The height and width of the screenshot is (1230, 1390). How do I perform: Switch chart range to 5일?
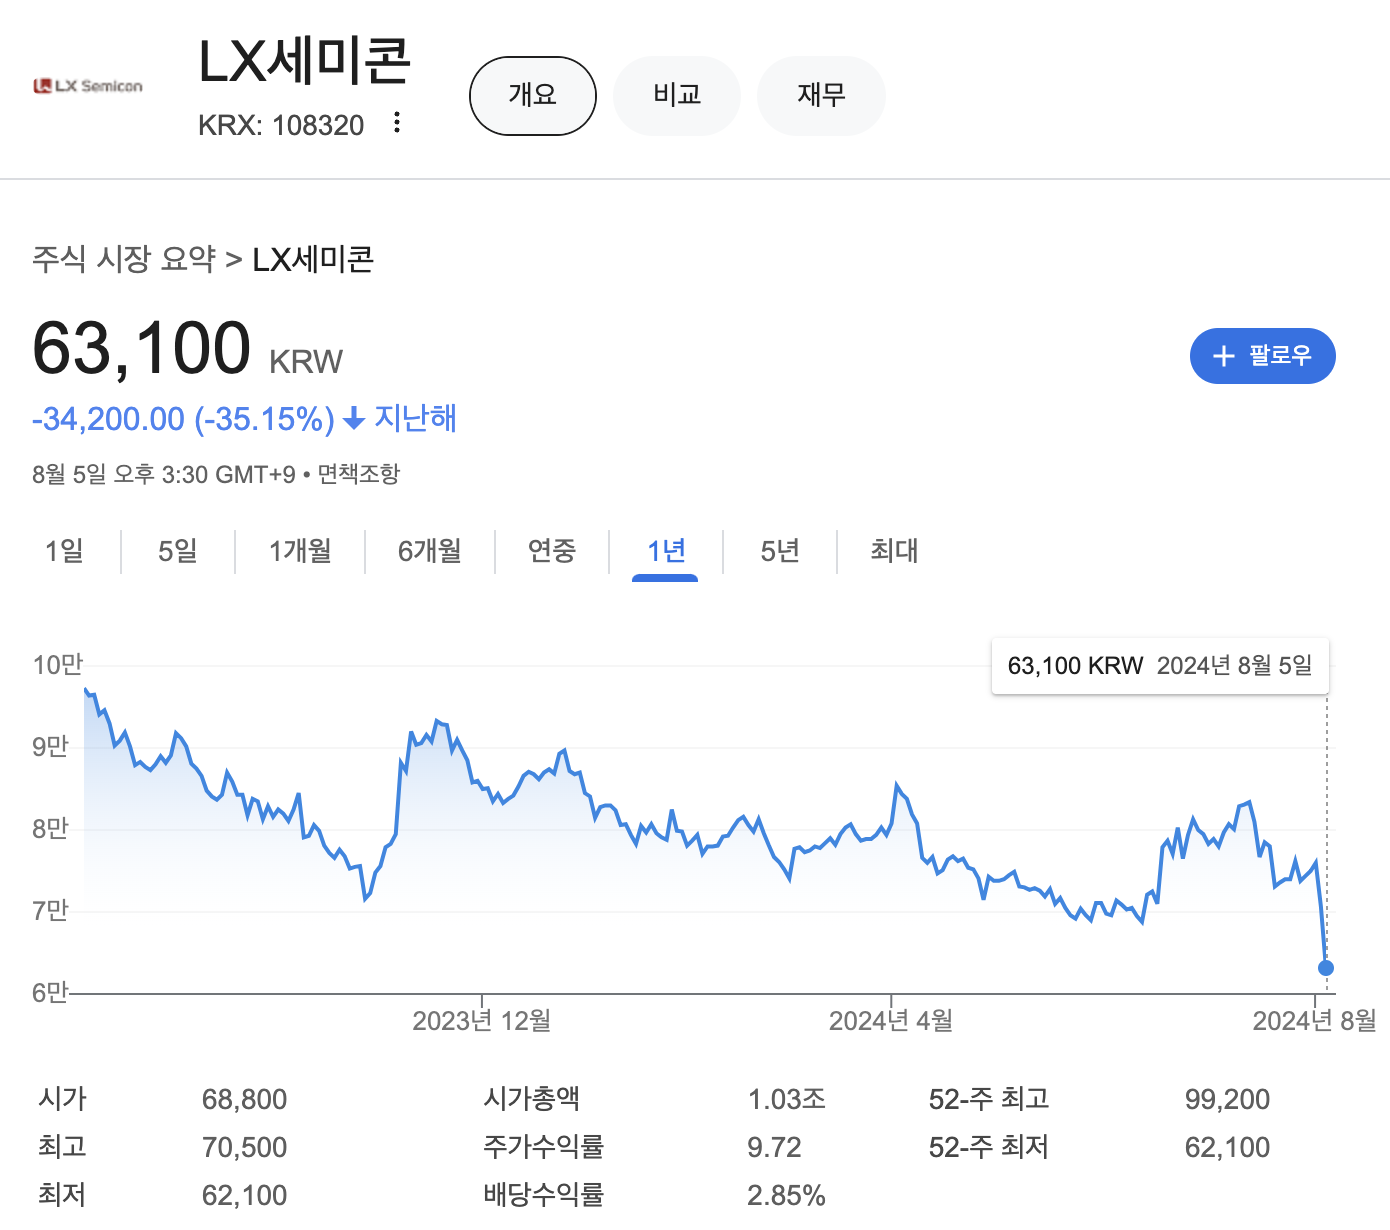tap(178, 551)
